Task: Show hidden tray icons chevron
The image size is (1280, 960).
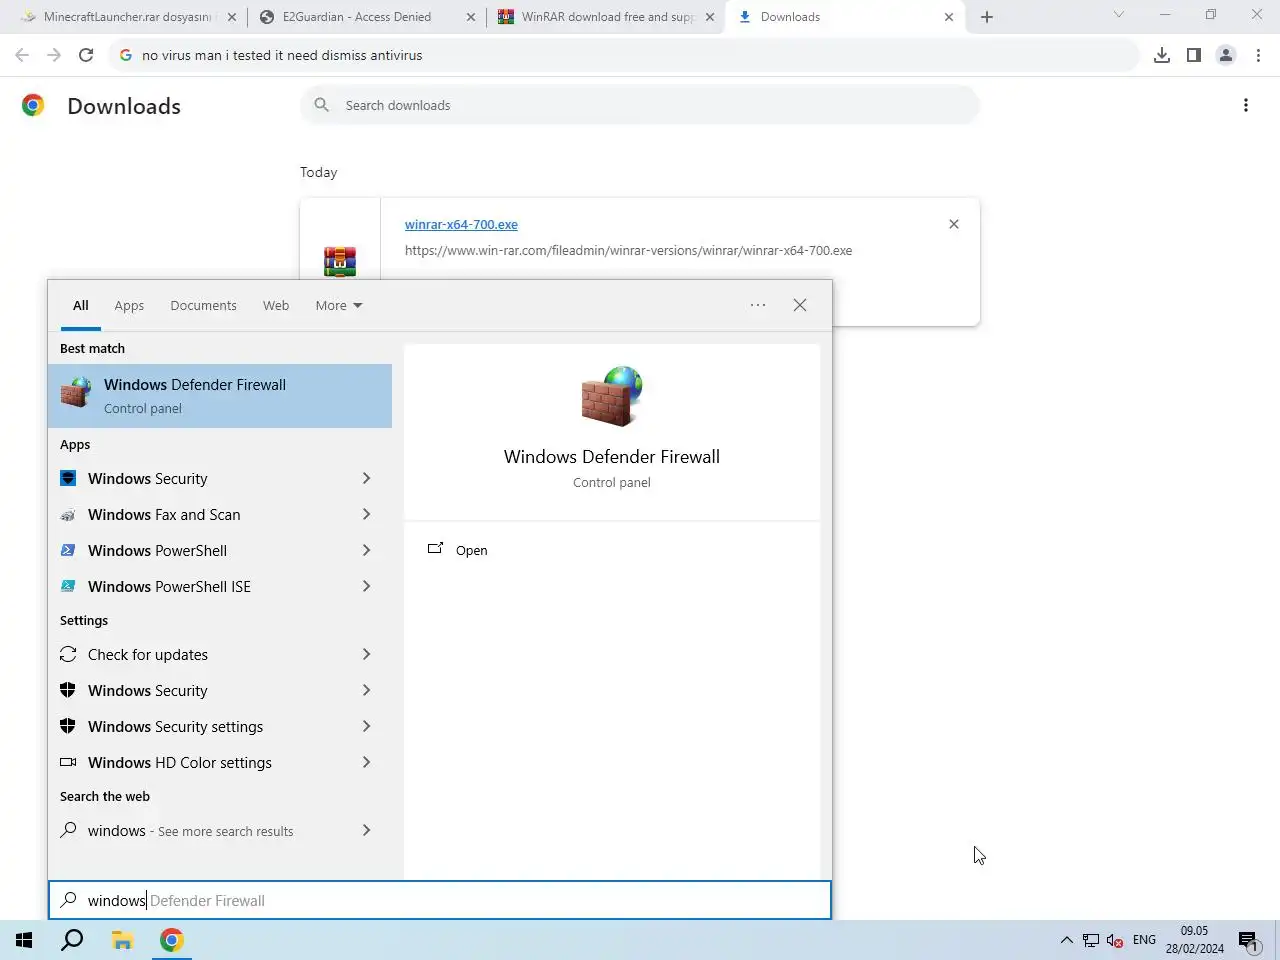Action: coord(1066,940)
